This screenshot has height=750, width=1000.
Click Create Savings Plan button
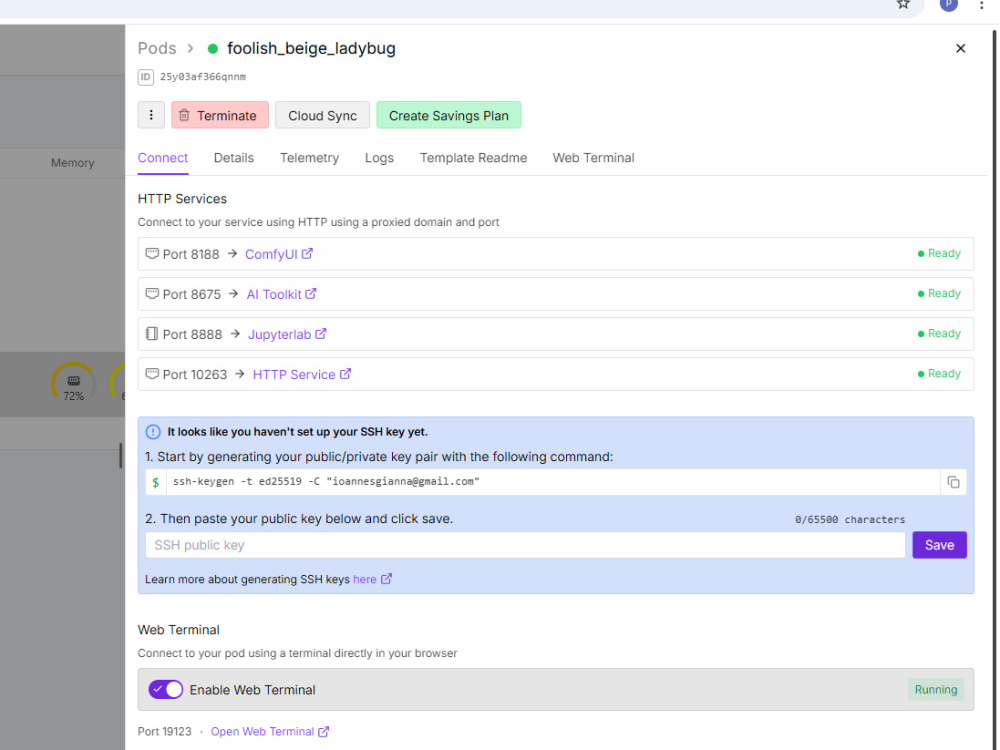point(448,115)
